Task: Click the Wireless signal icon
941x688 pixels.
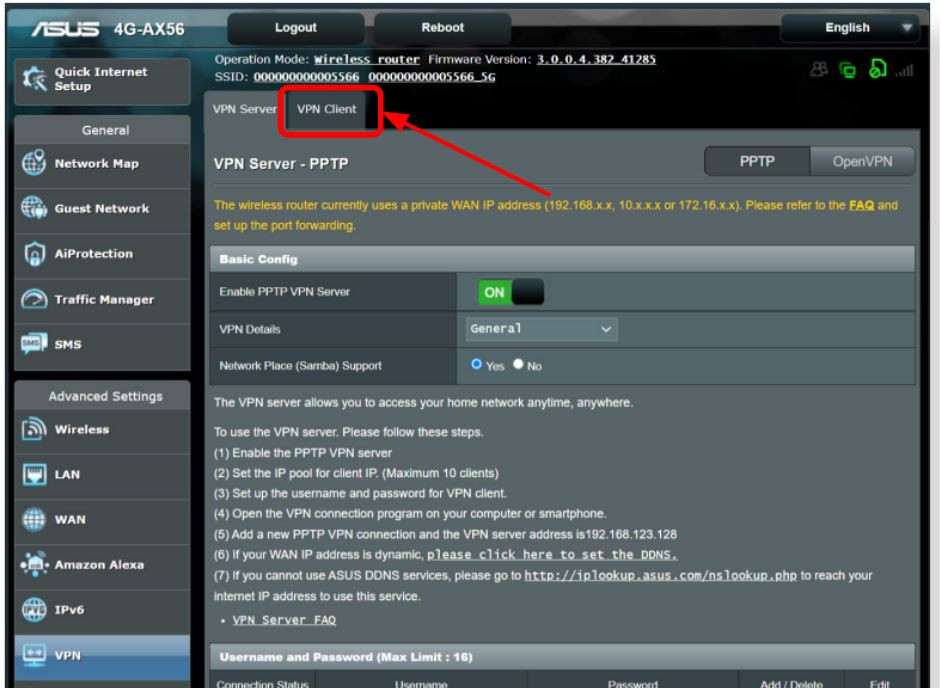Action: (34, 429)
